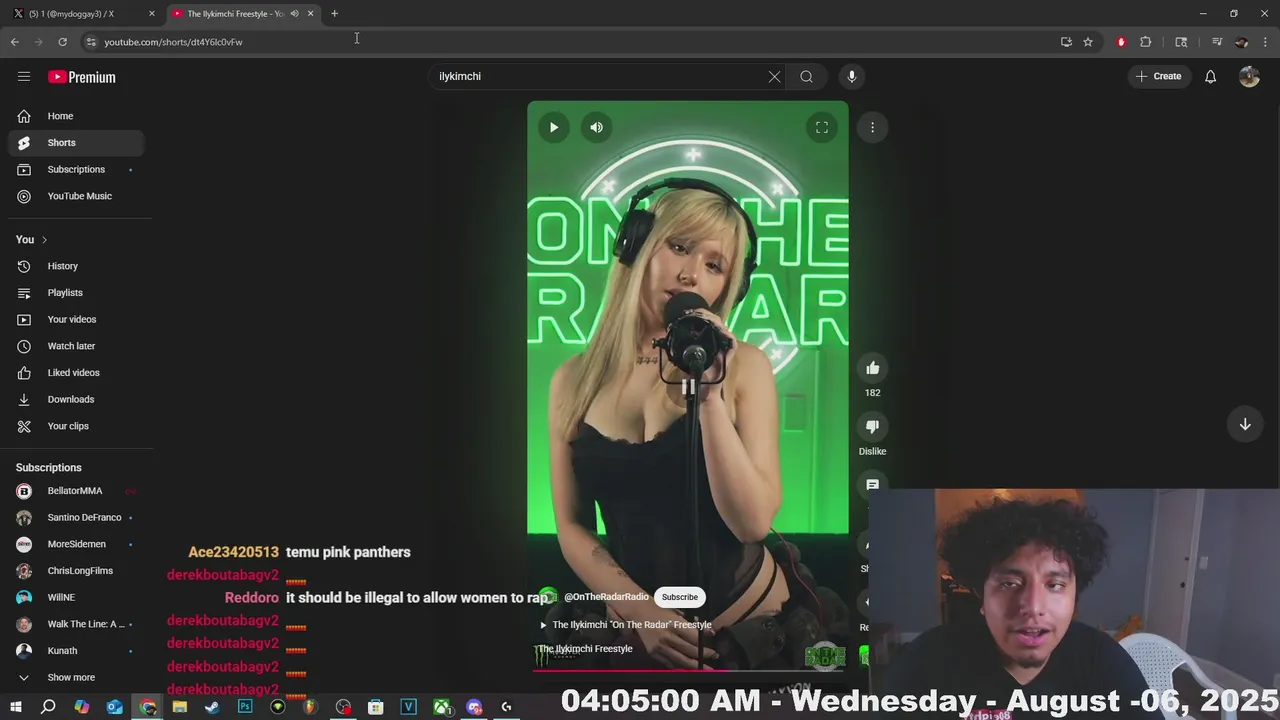This screenshot has height=720, width=1280.
Task: Open YouTube notifications bell
Action: pyautogui.click(x=1210, y=77)
